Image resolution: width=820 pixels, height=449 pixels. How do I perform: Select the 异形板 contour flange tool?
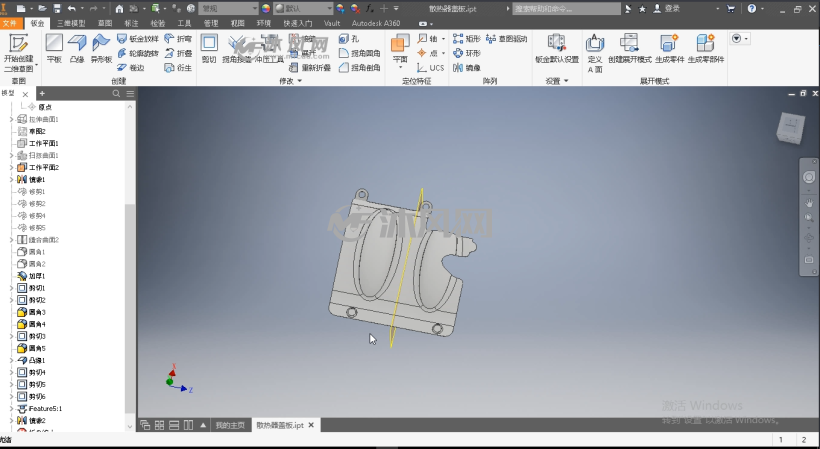[101, 49]
